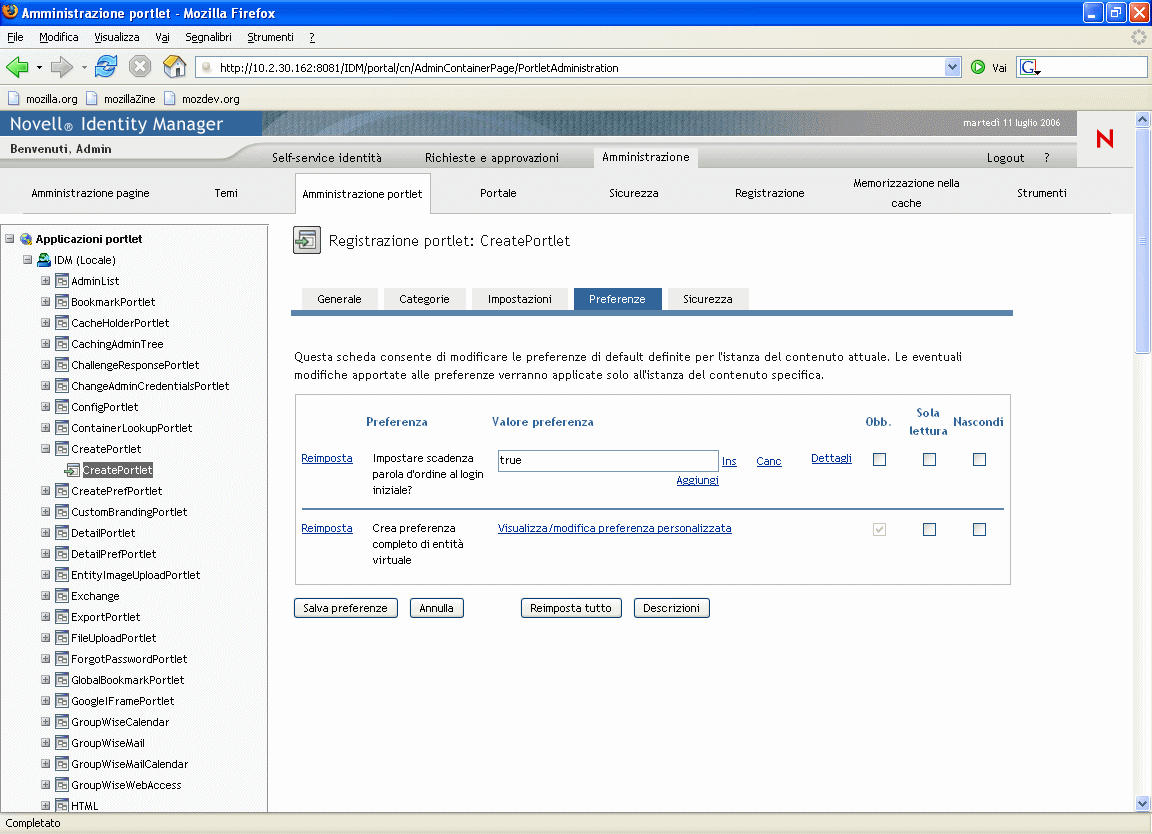Click the mozillaZine bookmark icon
Image resolution: width=1152 pixels, height=834 pixels.
click(92, 98)
